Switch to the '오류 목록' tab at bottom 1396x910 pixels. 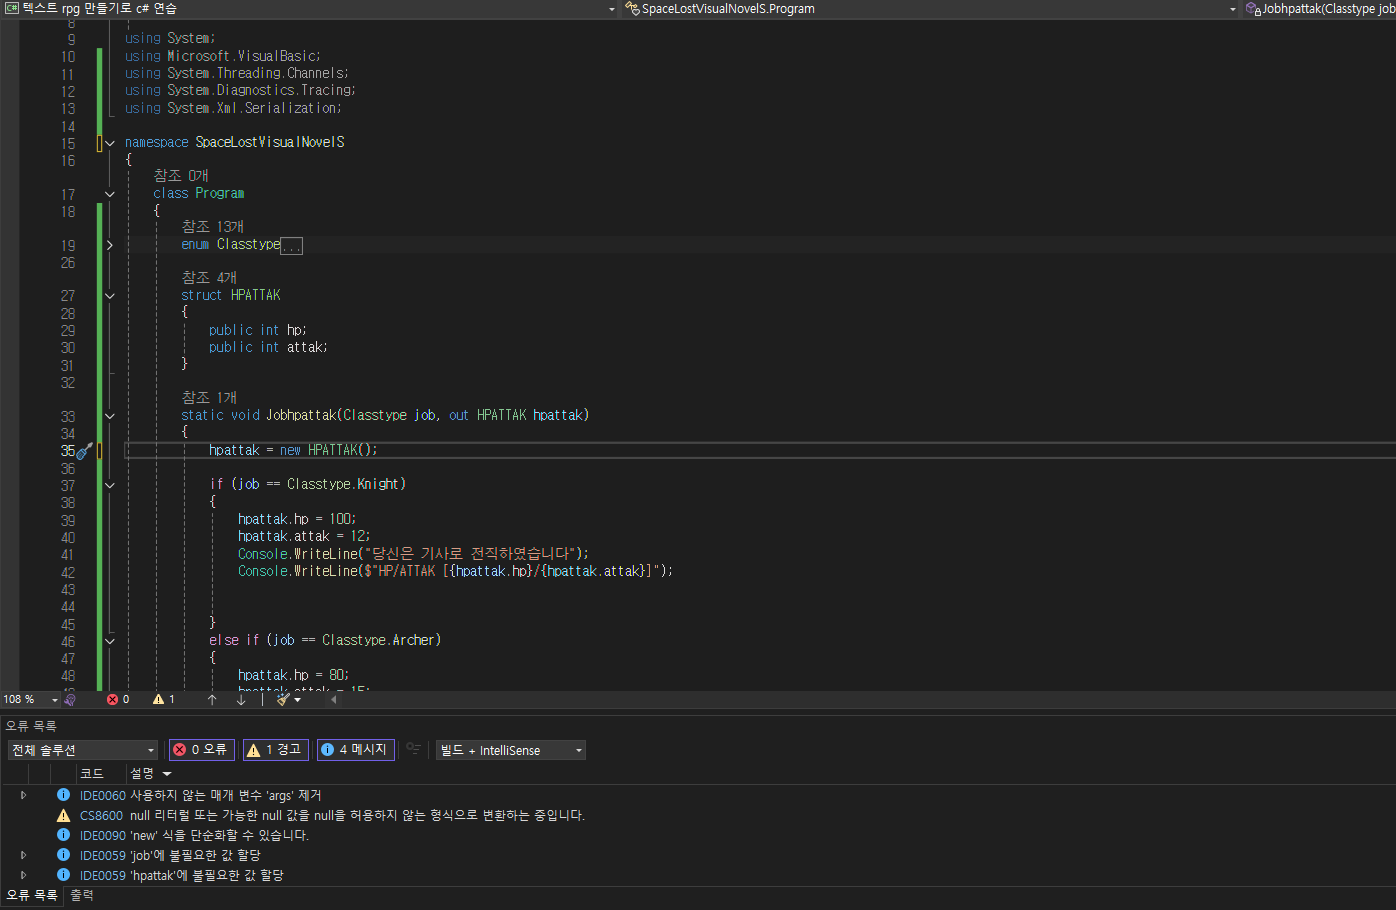coord(32,896)
